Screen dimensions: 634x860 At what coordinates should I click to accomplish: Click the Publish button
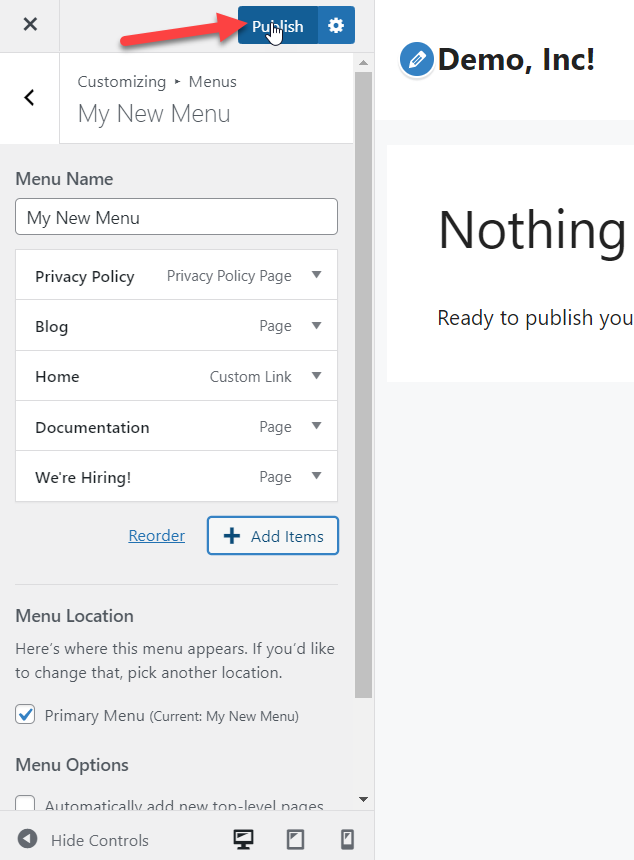click(x=277, y=26)
